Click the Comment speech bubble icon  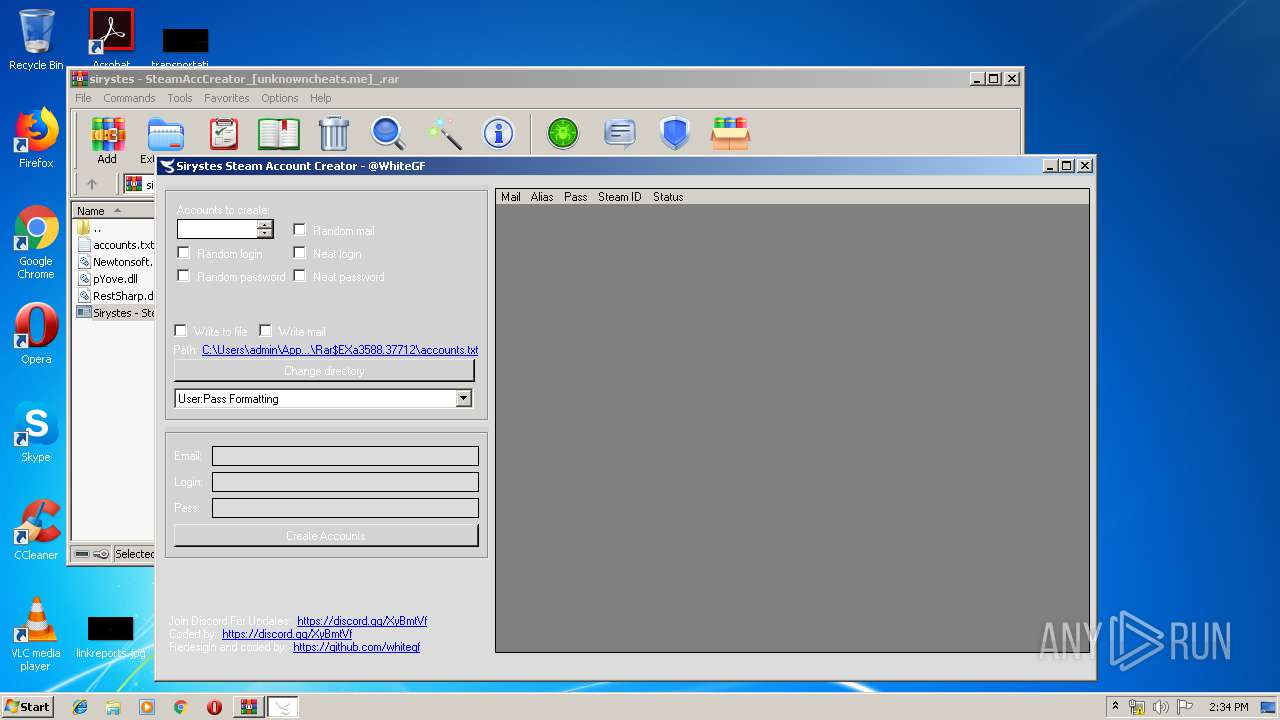click(620, 133)
